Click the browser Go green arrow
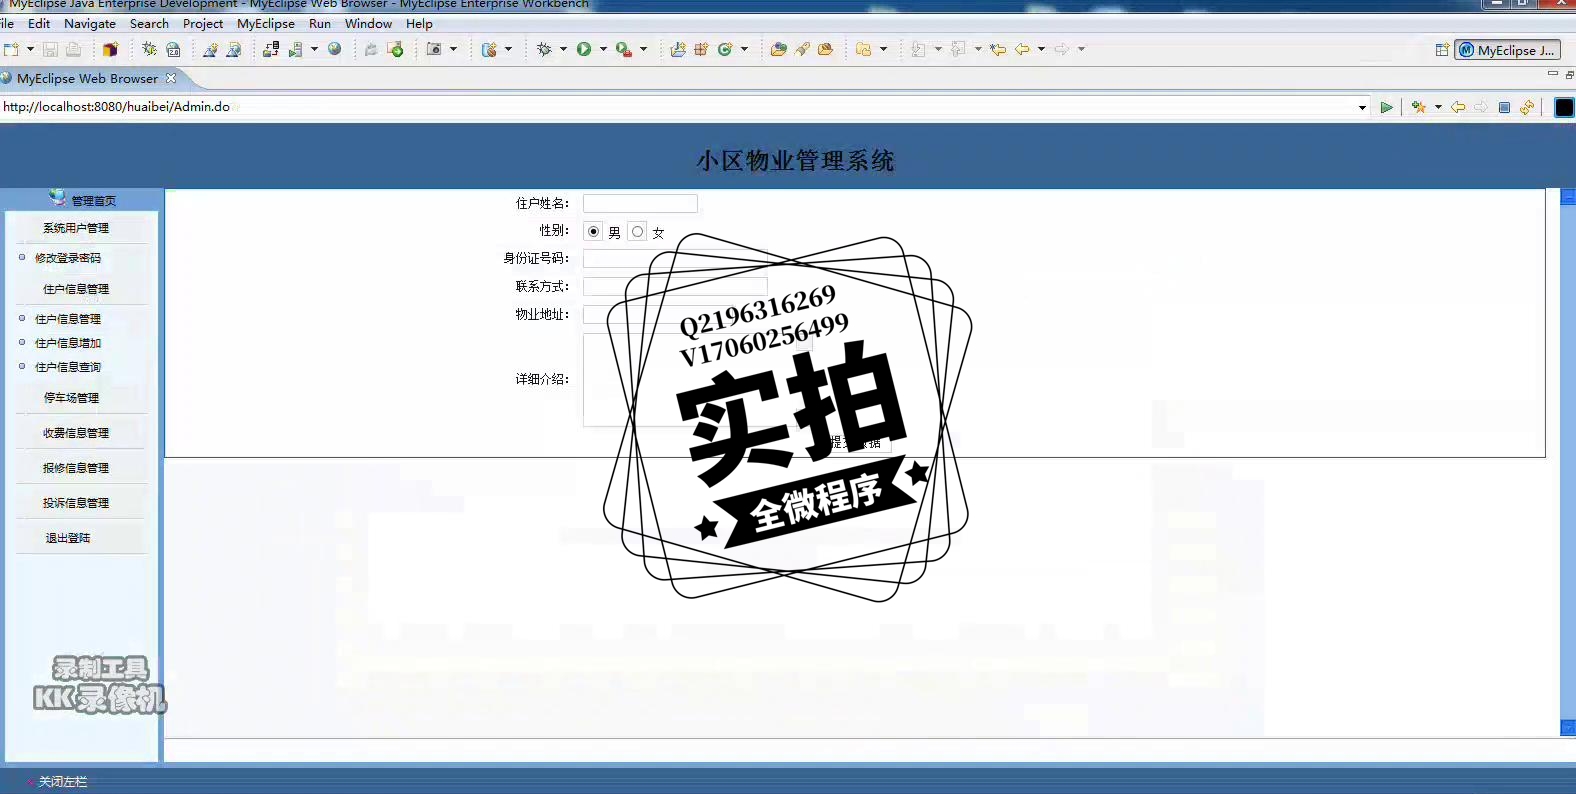Viewport: 1576px width, 794px height. pyautogui.click(x=1386, y=107)
